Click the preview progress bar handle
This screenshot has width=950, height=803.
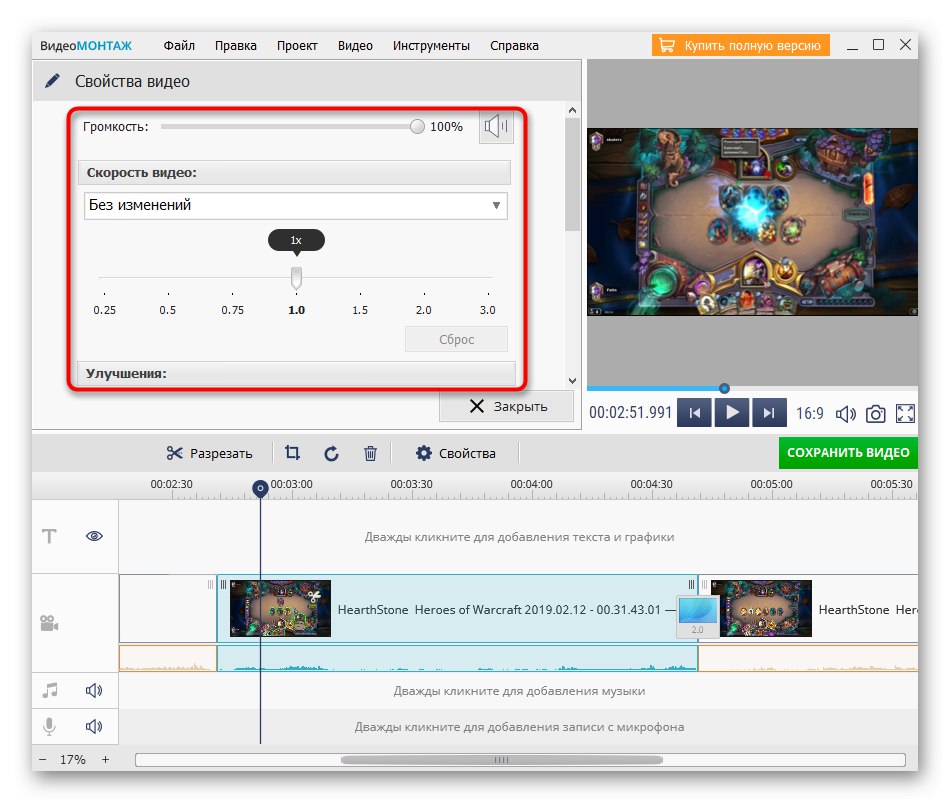(x=724, y=388)
